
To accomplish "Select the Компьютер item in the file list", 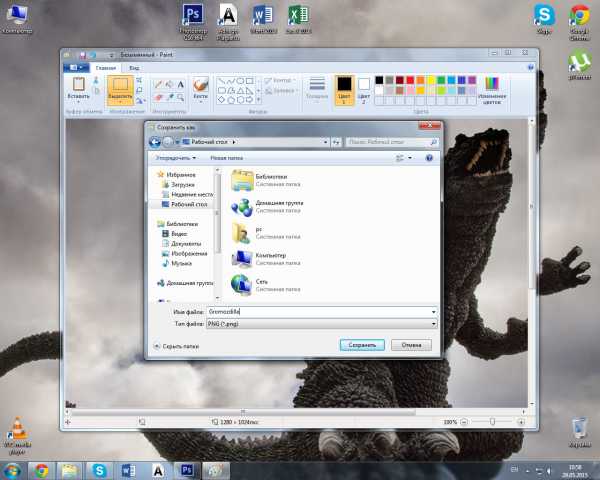I will pos(266,259).
